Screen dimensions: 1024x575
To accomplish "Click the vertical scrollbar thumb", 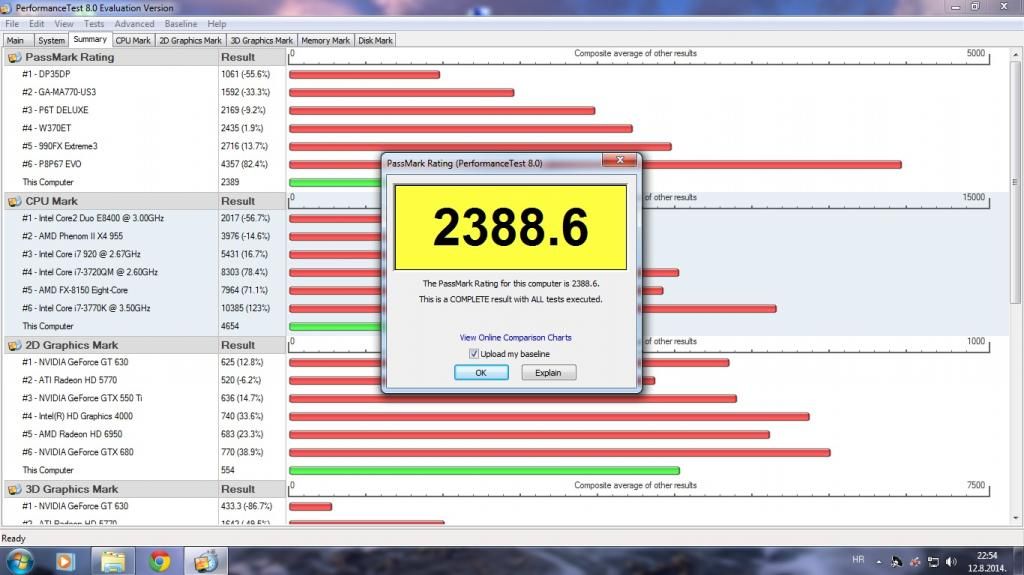I will (x=1016, y=182).
